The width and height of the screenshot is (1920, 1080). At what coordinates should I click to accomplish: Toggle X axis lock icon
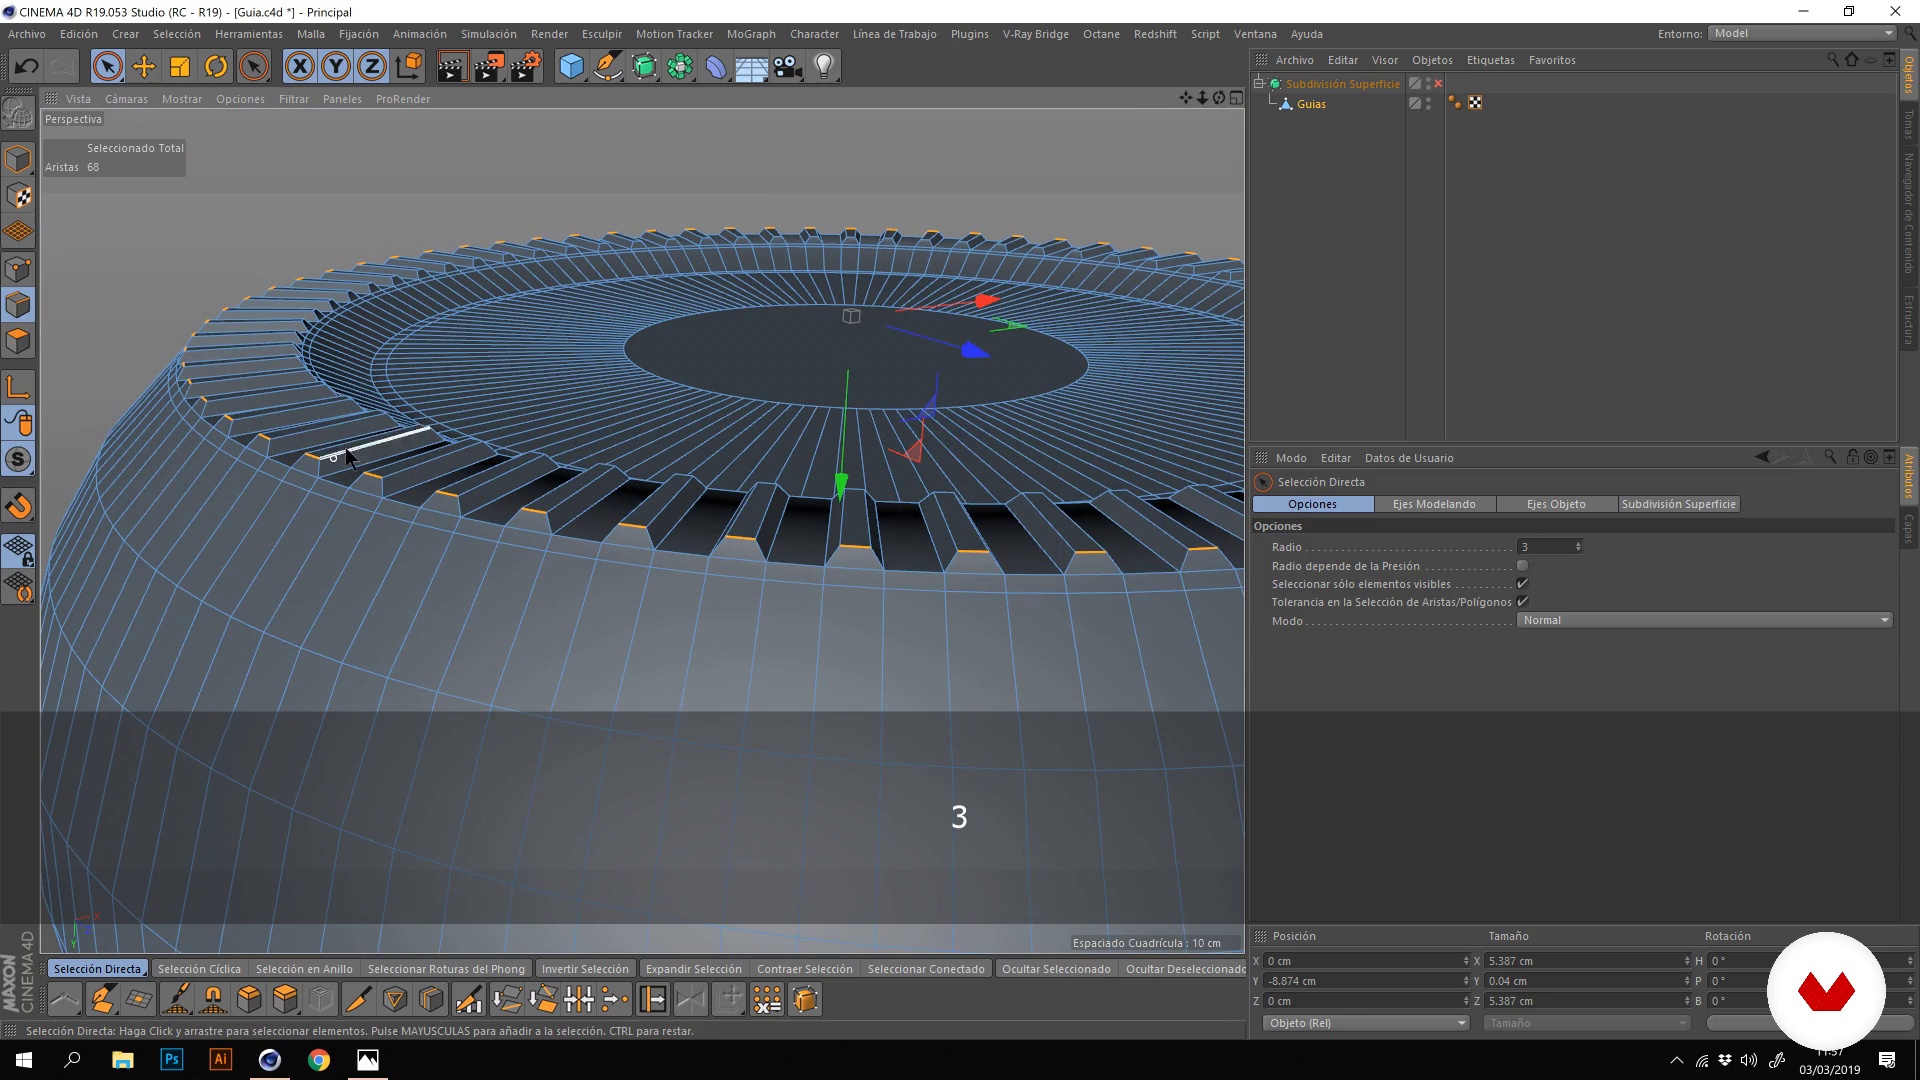pos(299,67)
